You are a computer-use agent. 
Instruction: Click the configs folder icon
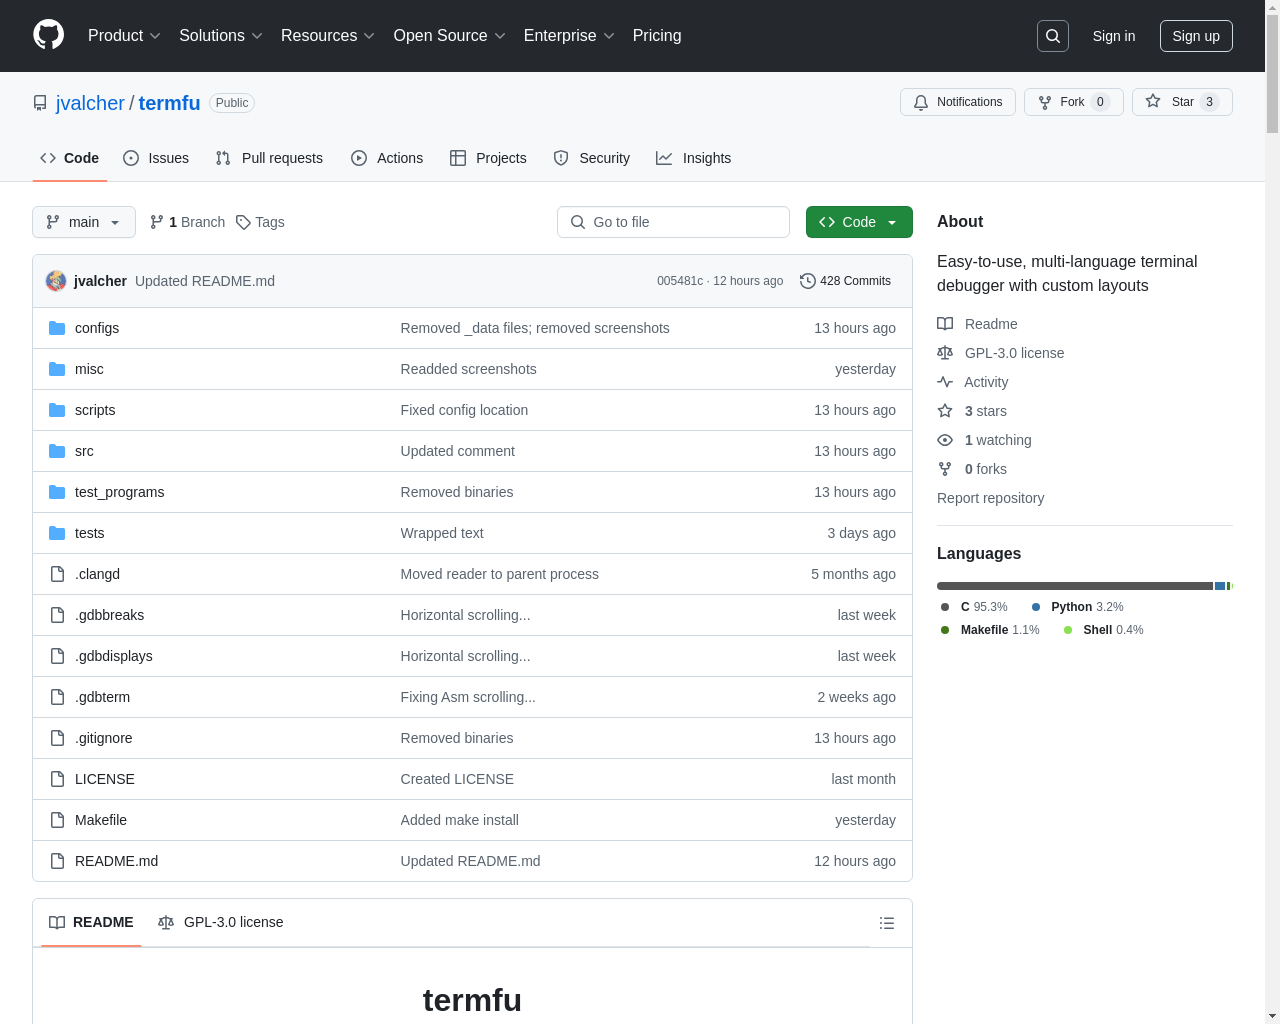coord(57,328)
